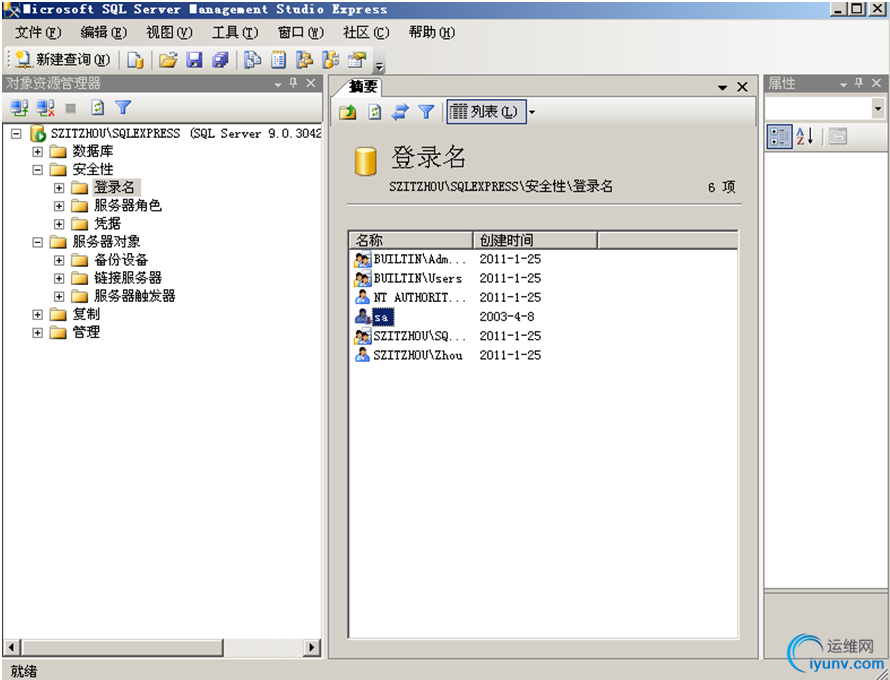Collapse the 安全性 node
This screenshot has height=680, width=890.
(x=37, y=170)
